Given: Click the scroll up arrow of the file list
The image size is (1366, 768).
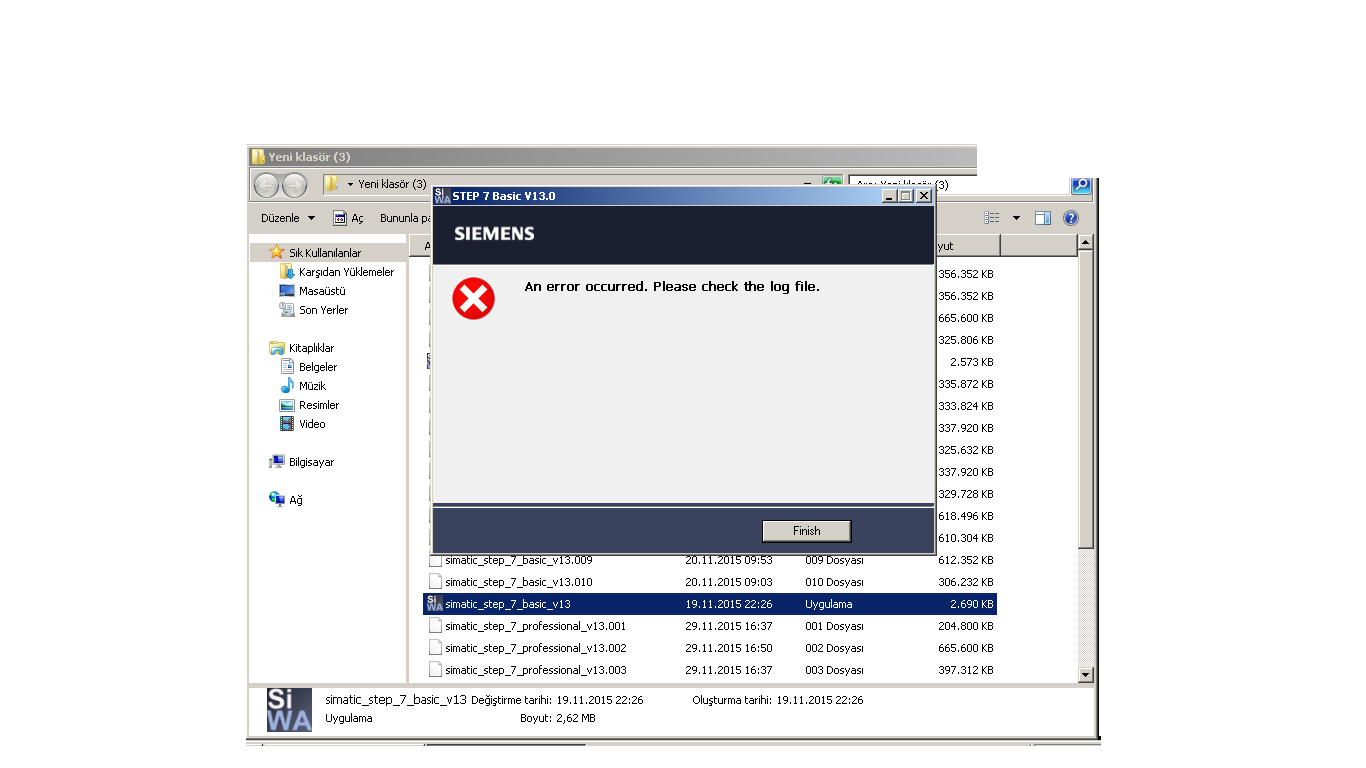Looking at the screenshot, I should tap(1086, 243).
